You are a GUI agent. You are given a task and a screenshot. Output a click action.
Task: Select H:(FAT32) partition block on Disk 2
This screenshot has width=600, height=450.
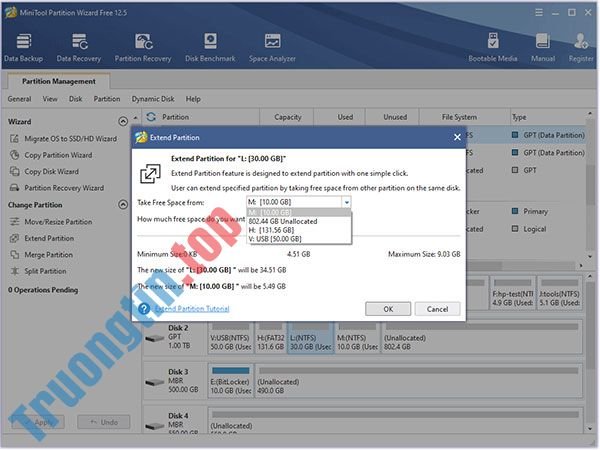coord(270,338)
